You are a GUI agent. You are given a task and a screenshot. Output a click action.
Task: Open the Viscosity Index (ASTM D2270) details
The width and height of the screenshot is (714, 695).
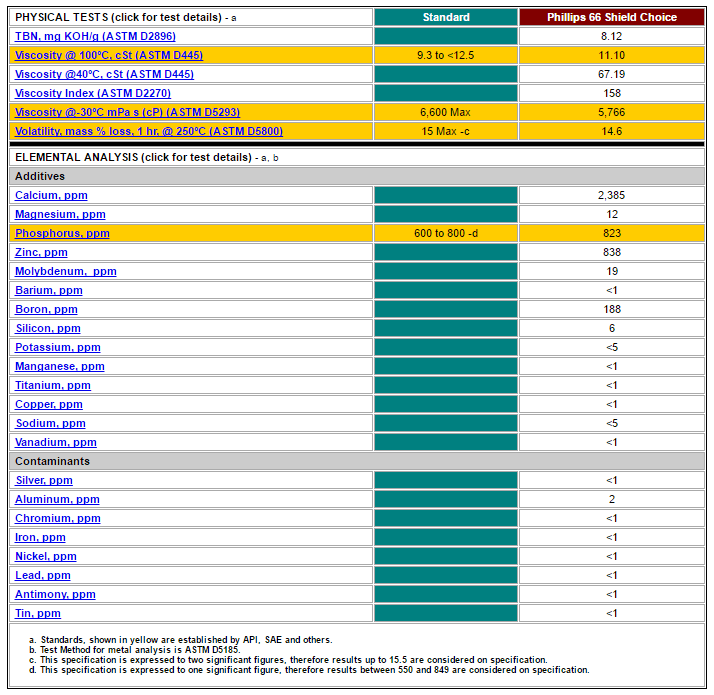click(x=93, y=93)
